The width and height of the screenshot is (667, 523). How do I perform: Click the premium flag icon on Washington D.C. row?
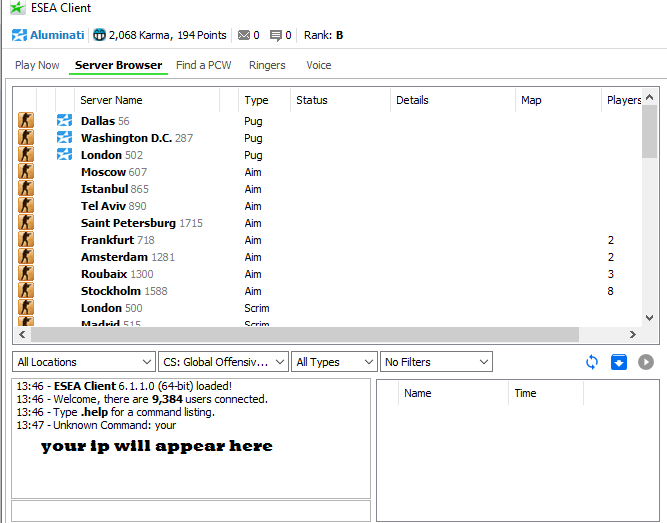click(x=64, y=137)
